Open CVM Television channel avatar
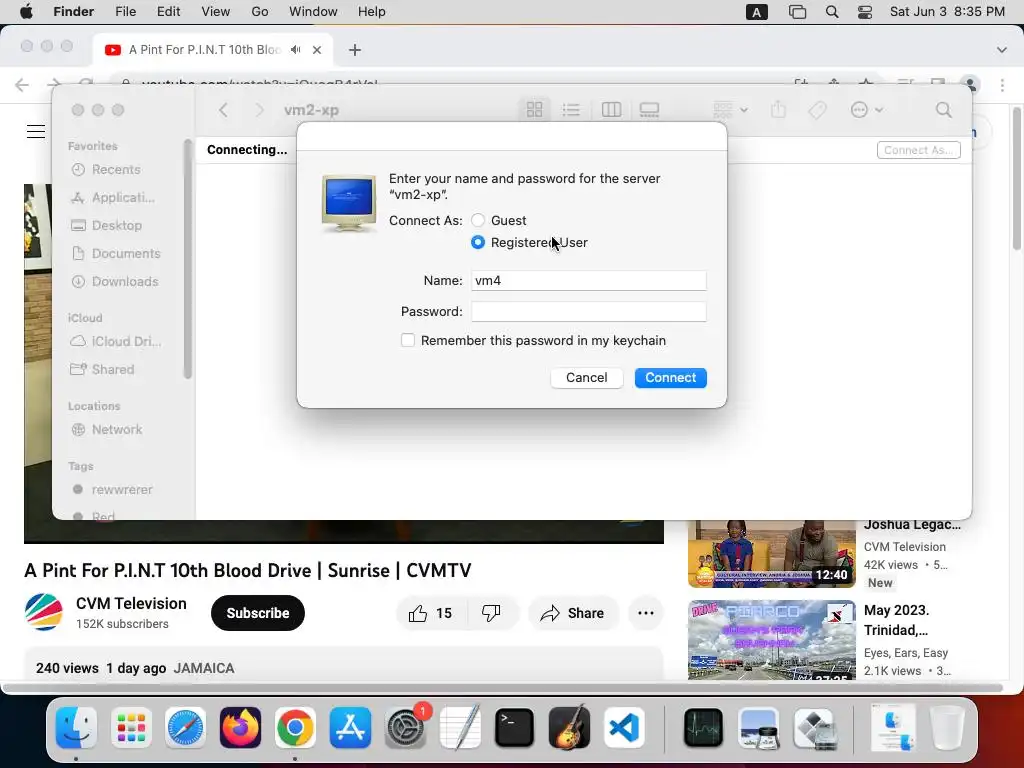The width and height of the screenshot is (1024, 768). [44, 613]
